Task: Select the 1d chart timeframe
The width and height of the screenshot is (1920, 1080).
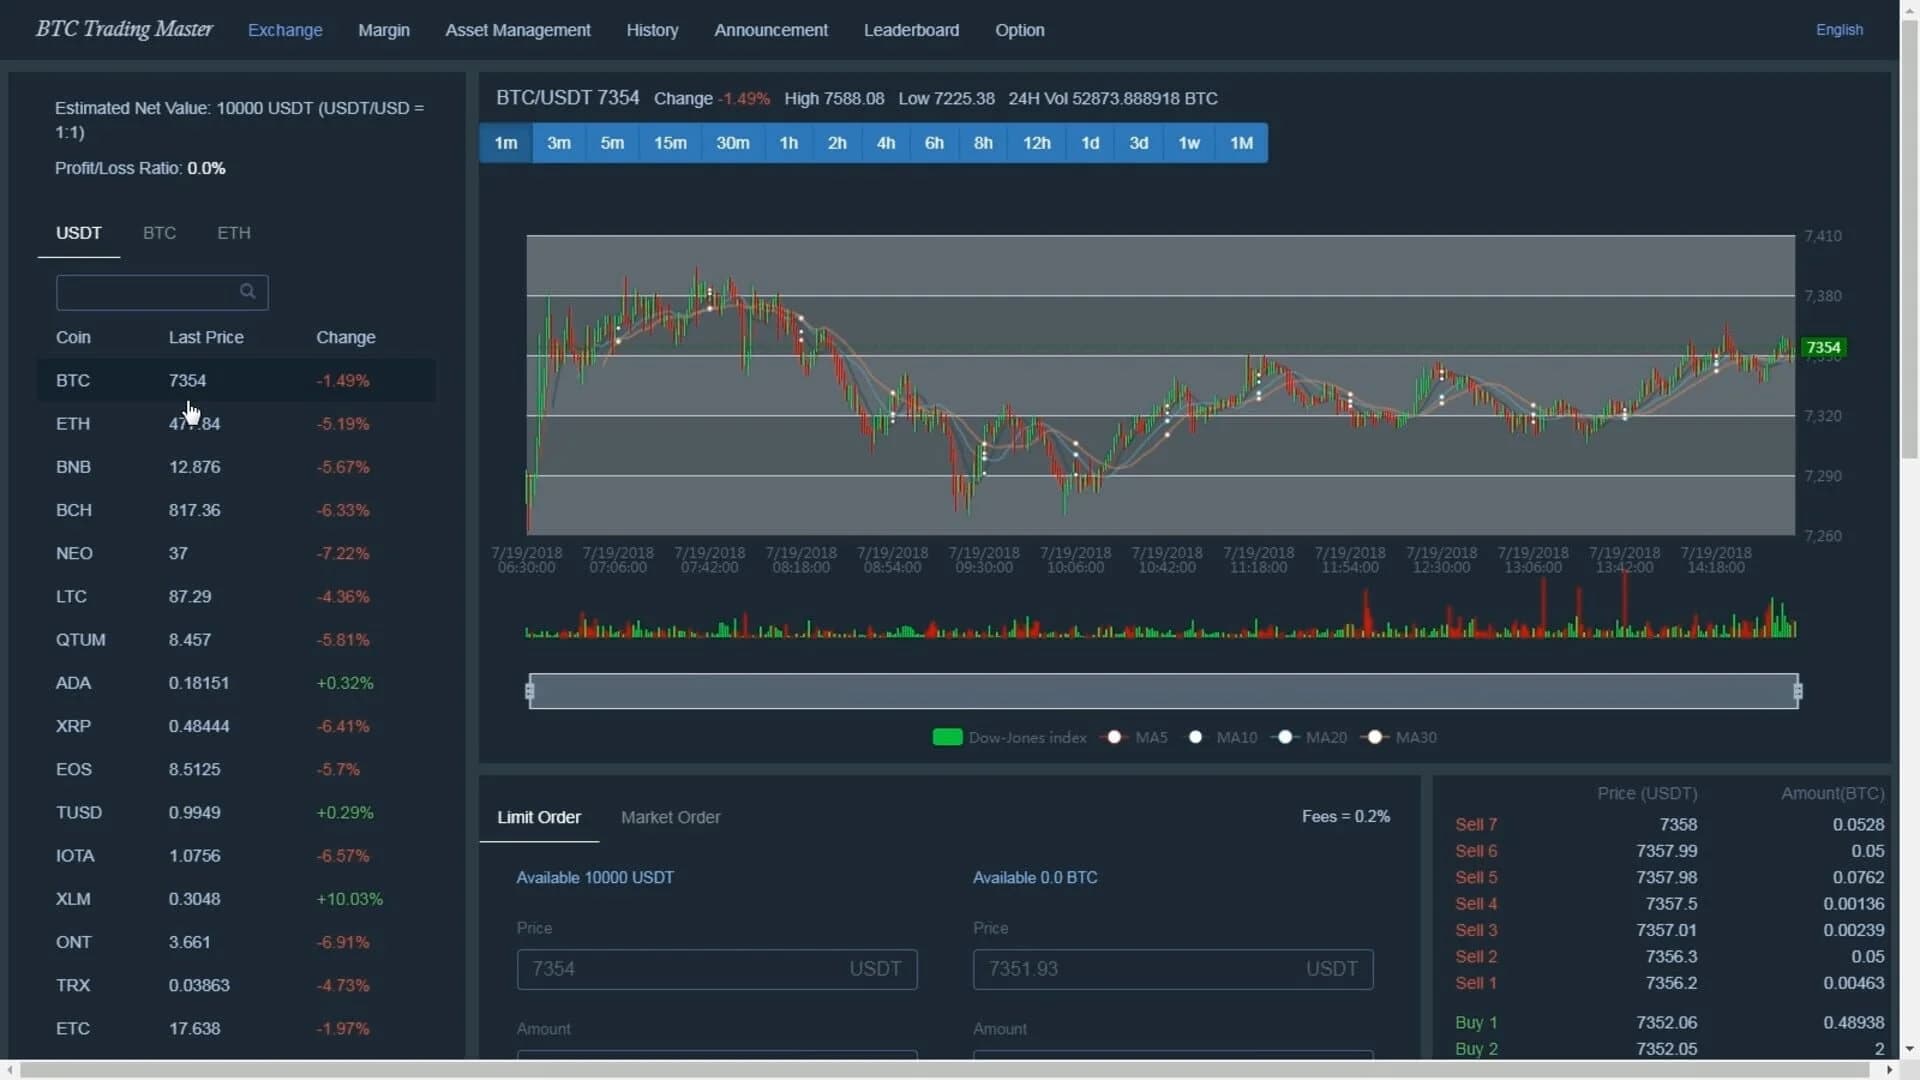Action: click(1090, 143)
